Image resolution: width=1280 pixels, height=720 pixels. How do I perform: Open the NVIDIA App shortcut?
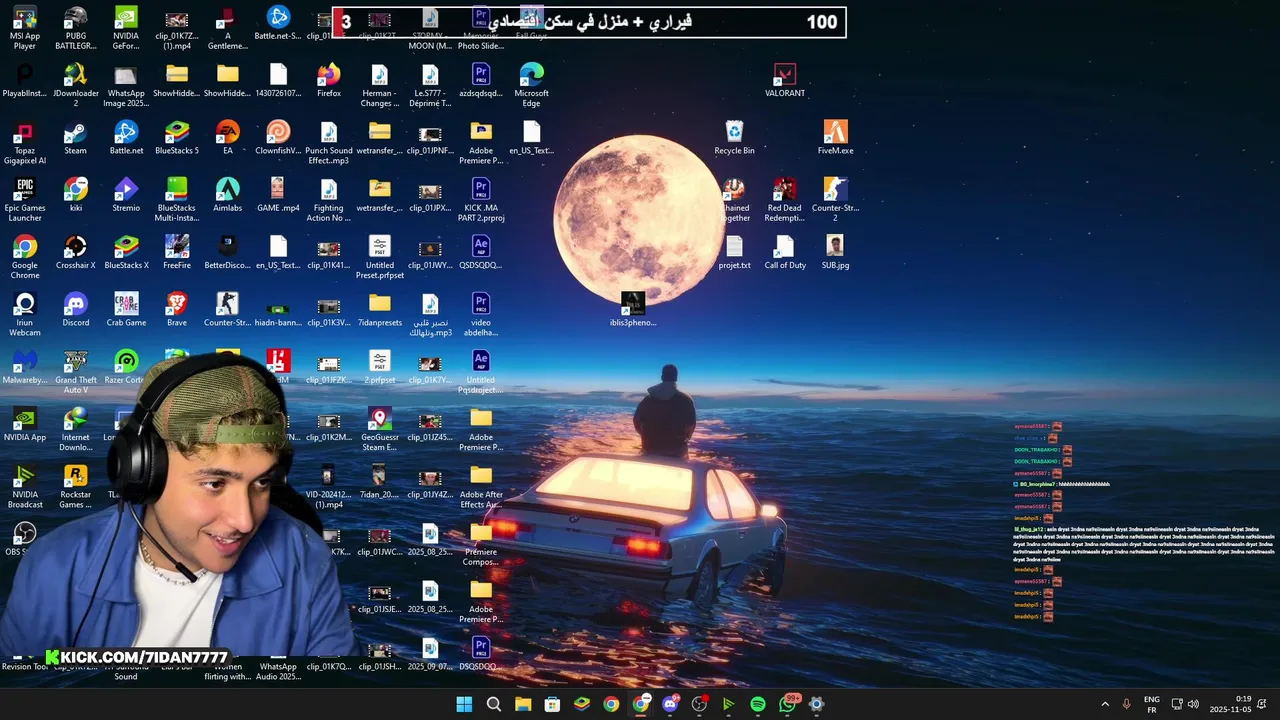point(25,424)
